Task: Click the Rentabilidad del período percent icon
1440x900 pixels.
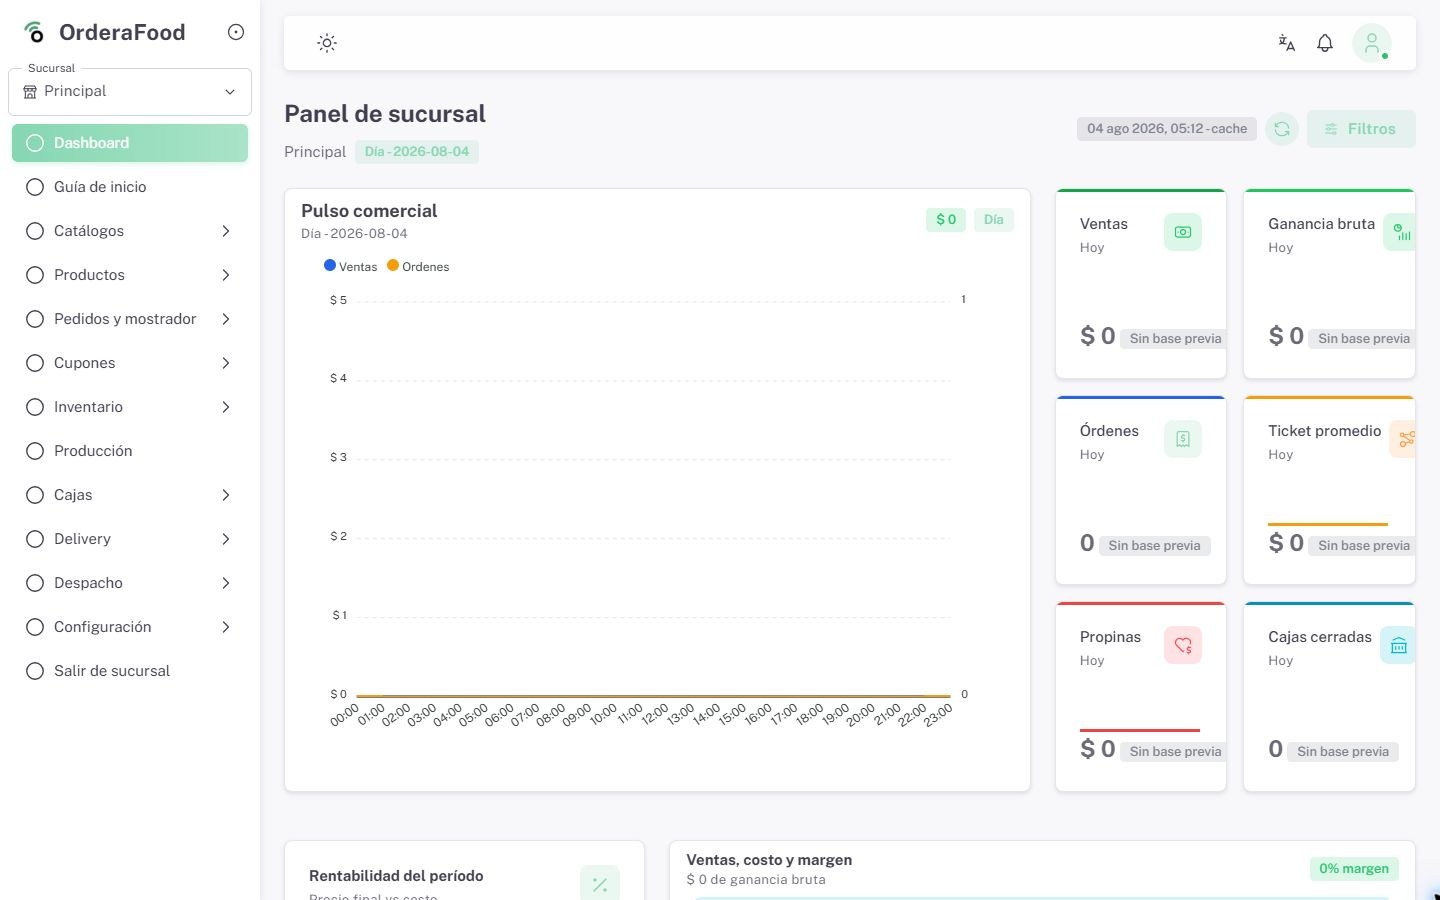Action: 600,884
